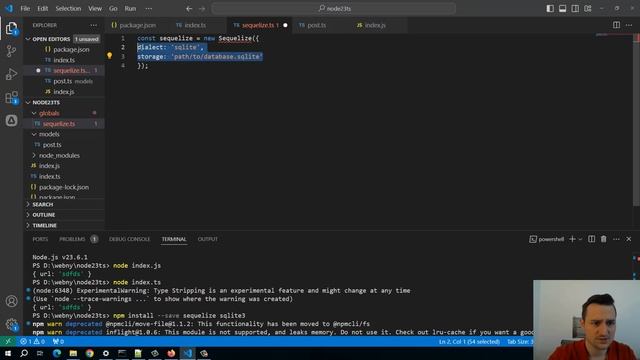Click the remote window status bar icon
This screenshot has width=640, height=360.
8,341
